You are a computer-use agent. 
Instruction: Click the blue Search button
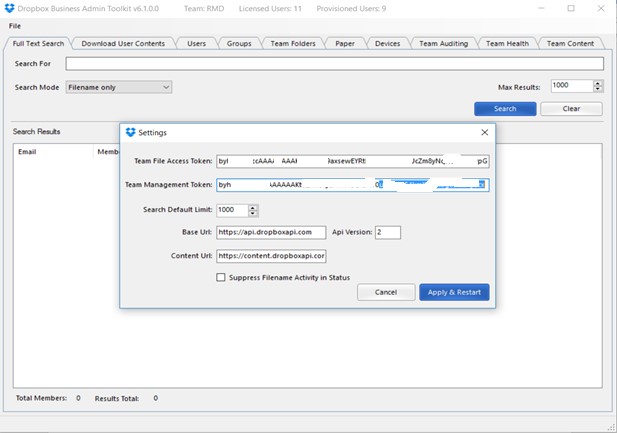(505, 109)
